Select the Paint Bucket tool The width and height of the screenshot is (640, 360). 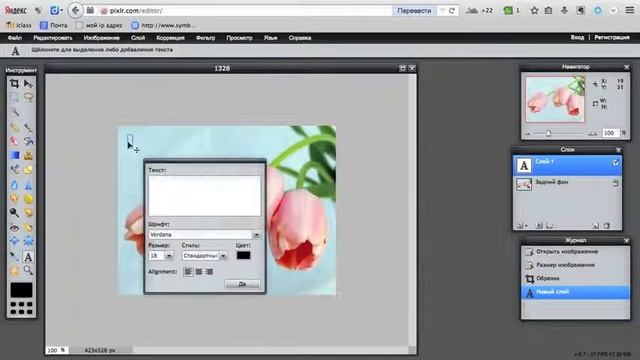28,141
